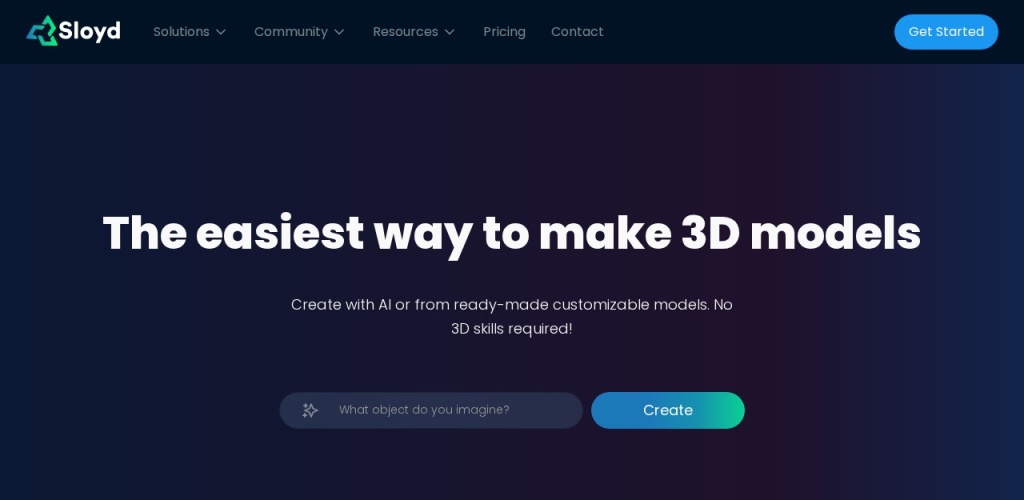The image size is (1024, 500).
Task: Click the sparkle AI icon in prompt box
Action: pyautogui.click(x=310, y=410)
